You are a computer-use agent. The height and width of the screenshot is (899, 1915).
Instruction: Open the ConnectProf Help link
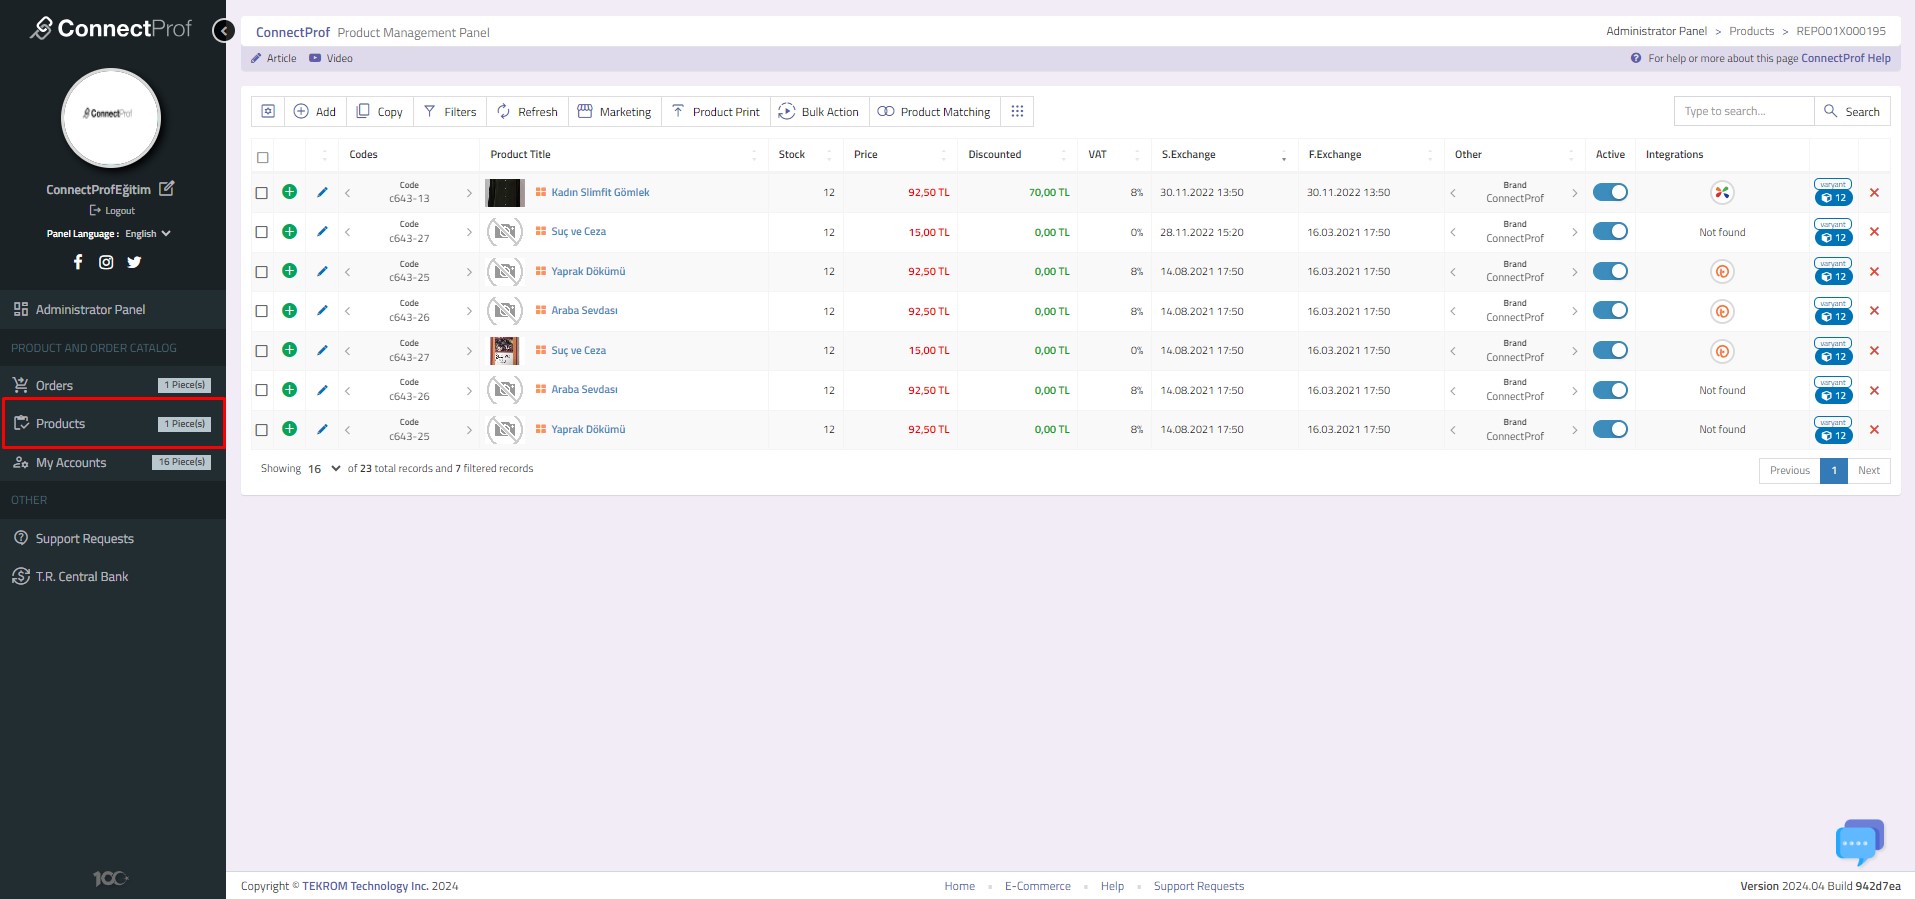coord(1845,58)
